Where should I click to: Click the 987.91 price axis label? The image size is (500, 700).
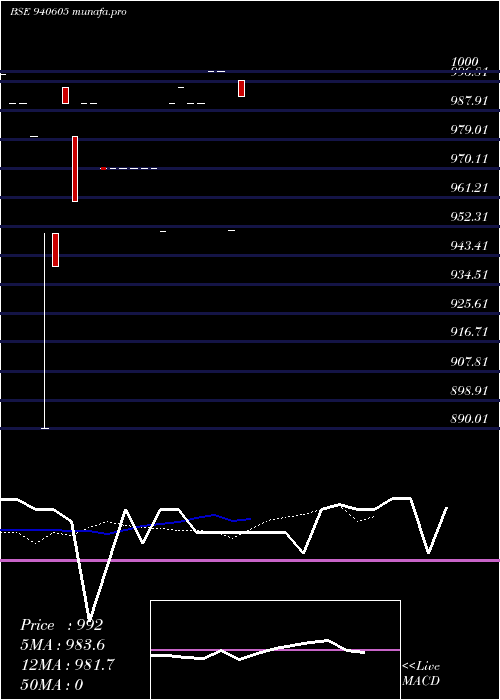coord(469,100)
